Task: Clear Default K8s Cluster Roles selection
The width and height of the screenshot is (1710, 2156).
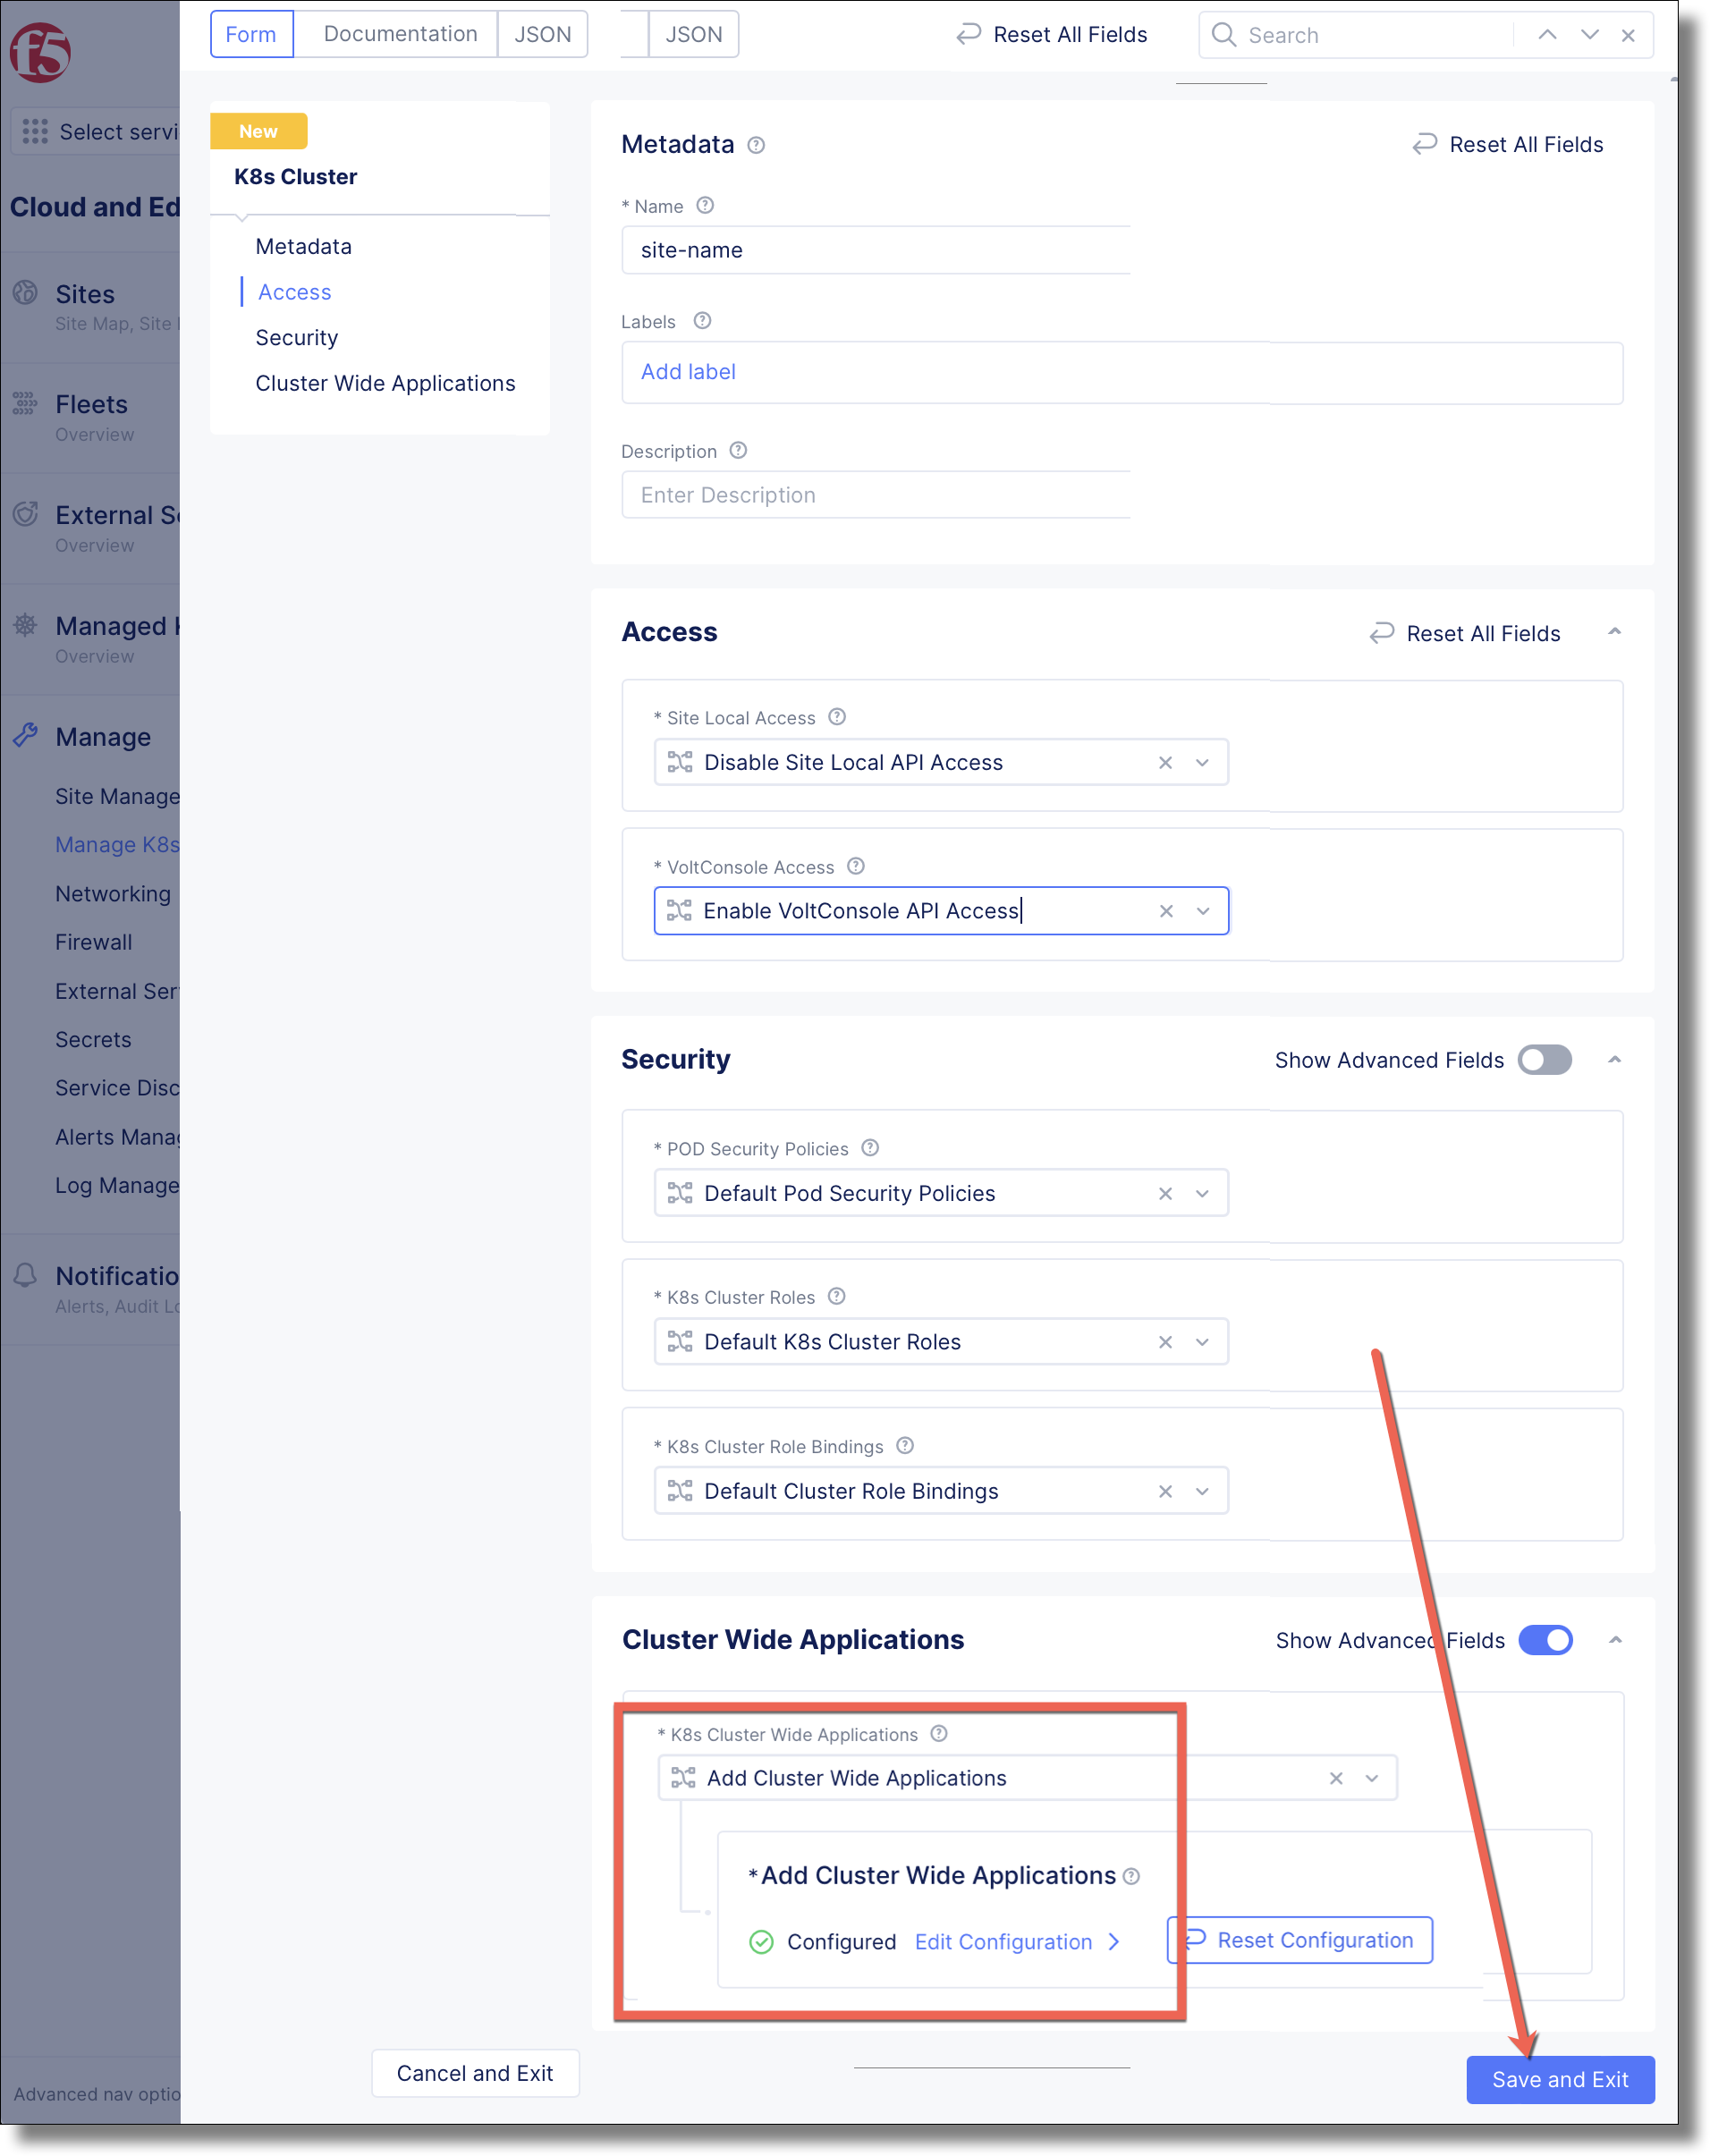Action: 1165,1342
